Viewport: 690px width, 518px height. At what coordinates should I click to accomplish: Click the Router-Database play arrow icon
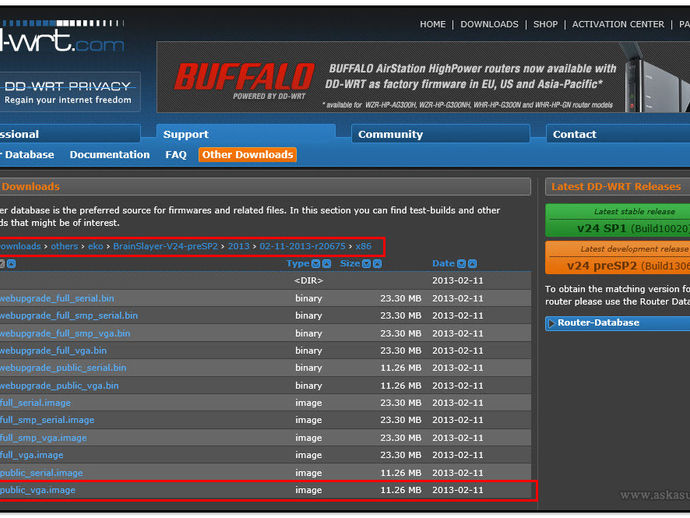point(551,323)
